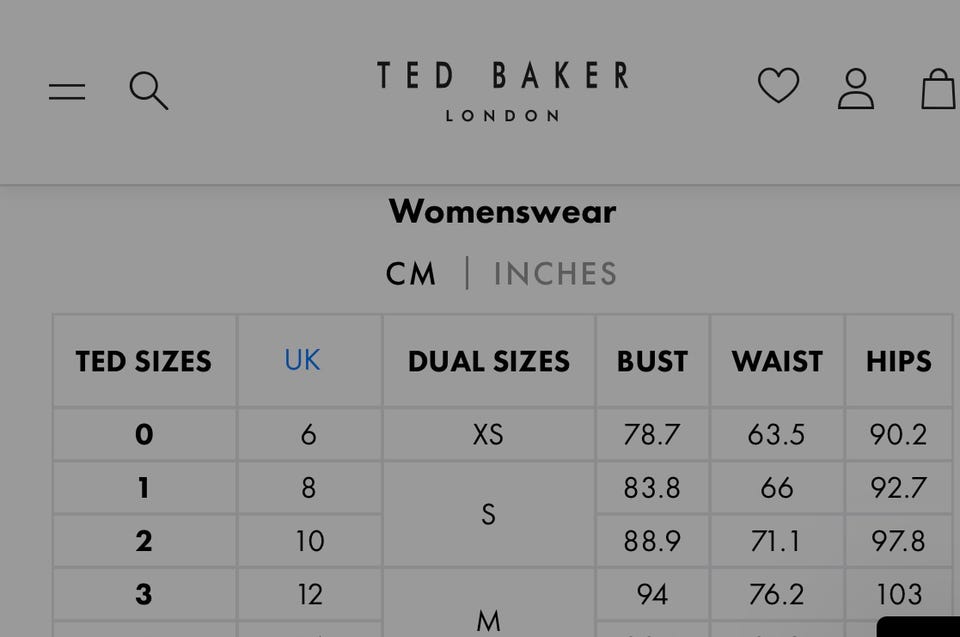The width and height of the screenshot is (960, 637).
Task: Select Ted size 2 row cell
Action: click(144, 541)
